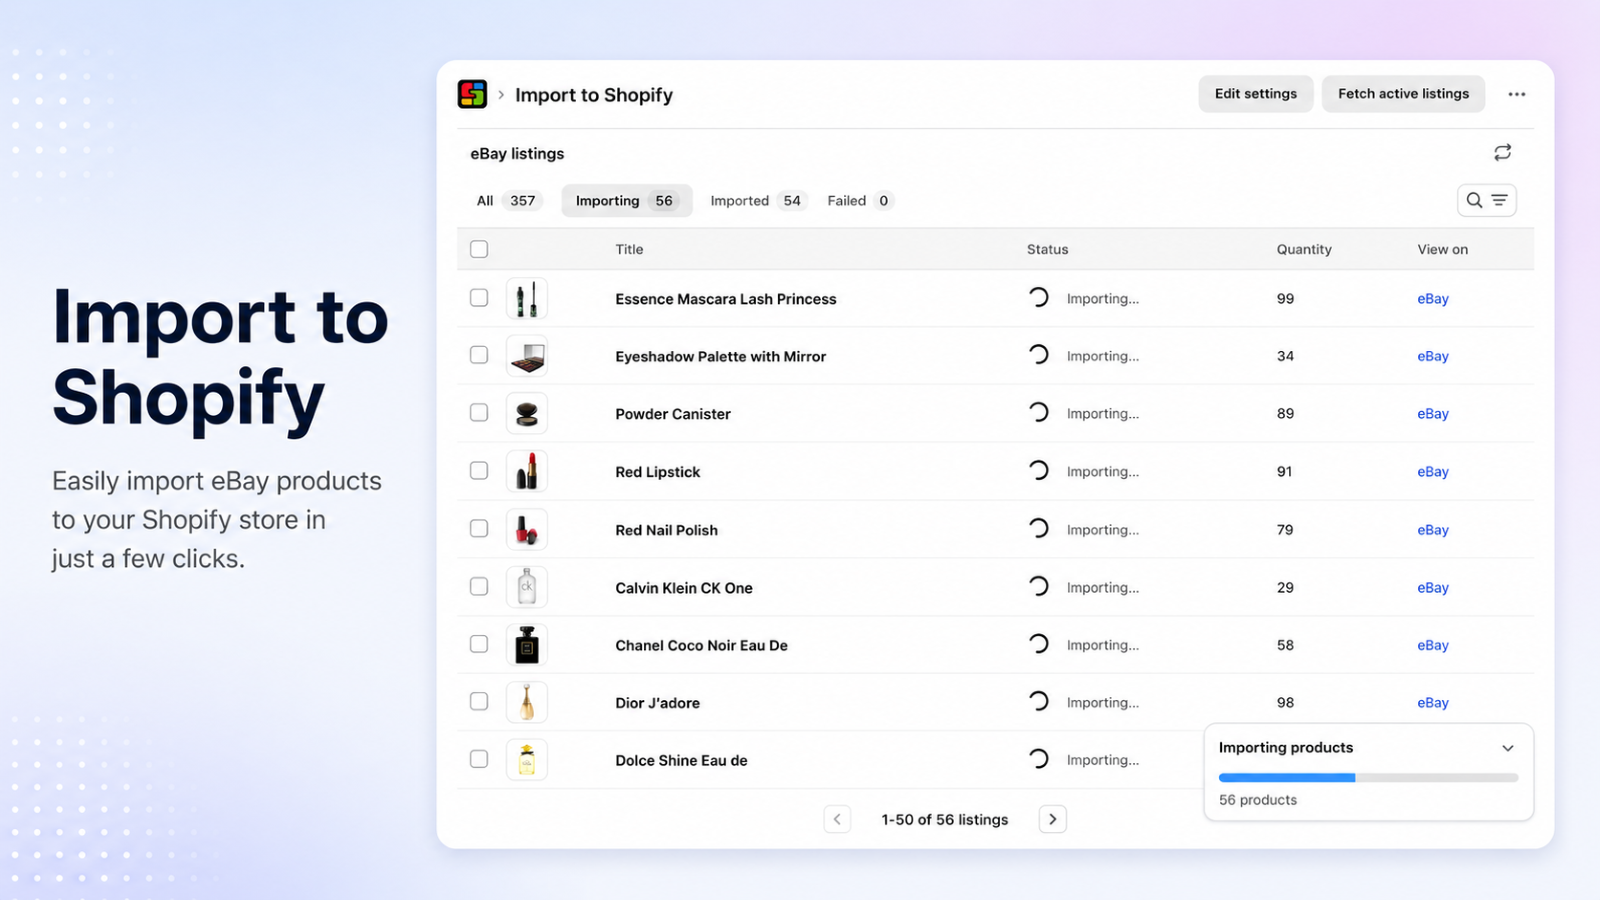Click the Calvin Klein CK One title
Screen dimensions: 1600x900
[684, 588]
